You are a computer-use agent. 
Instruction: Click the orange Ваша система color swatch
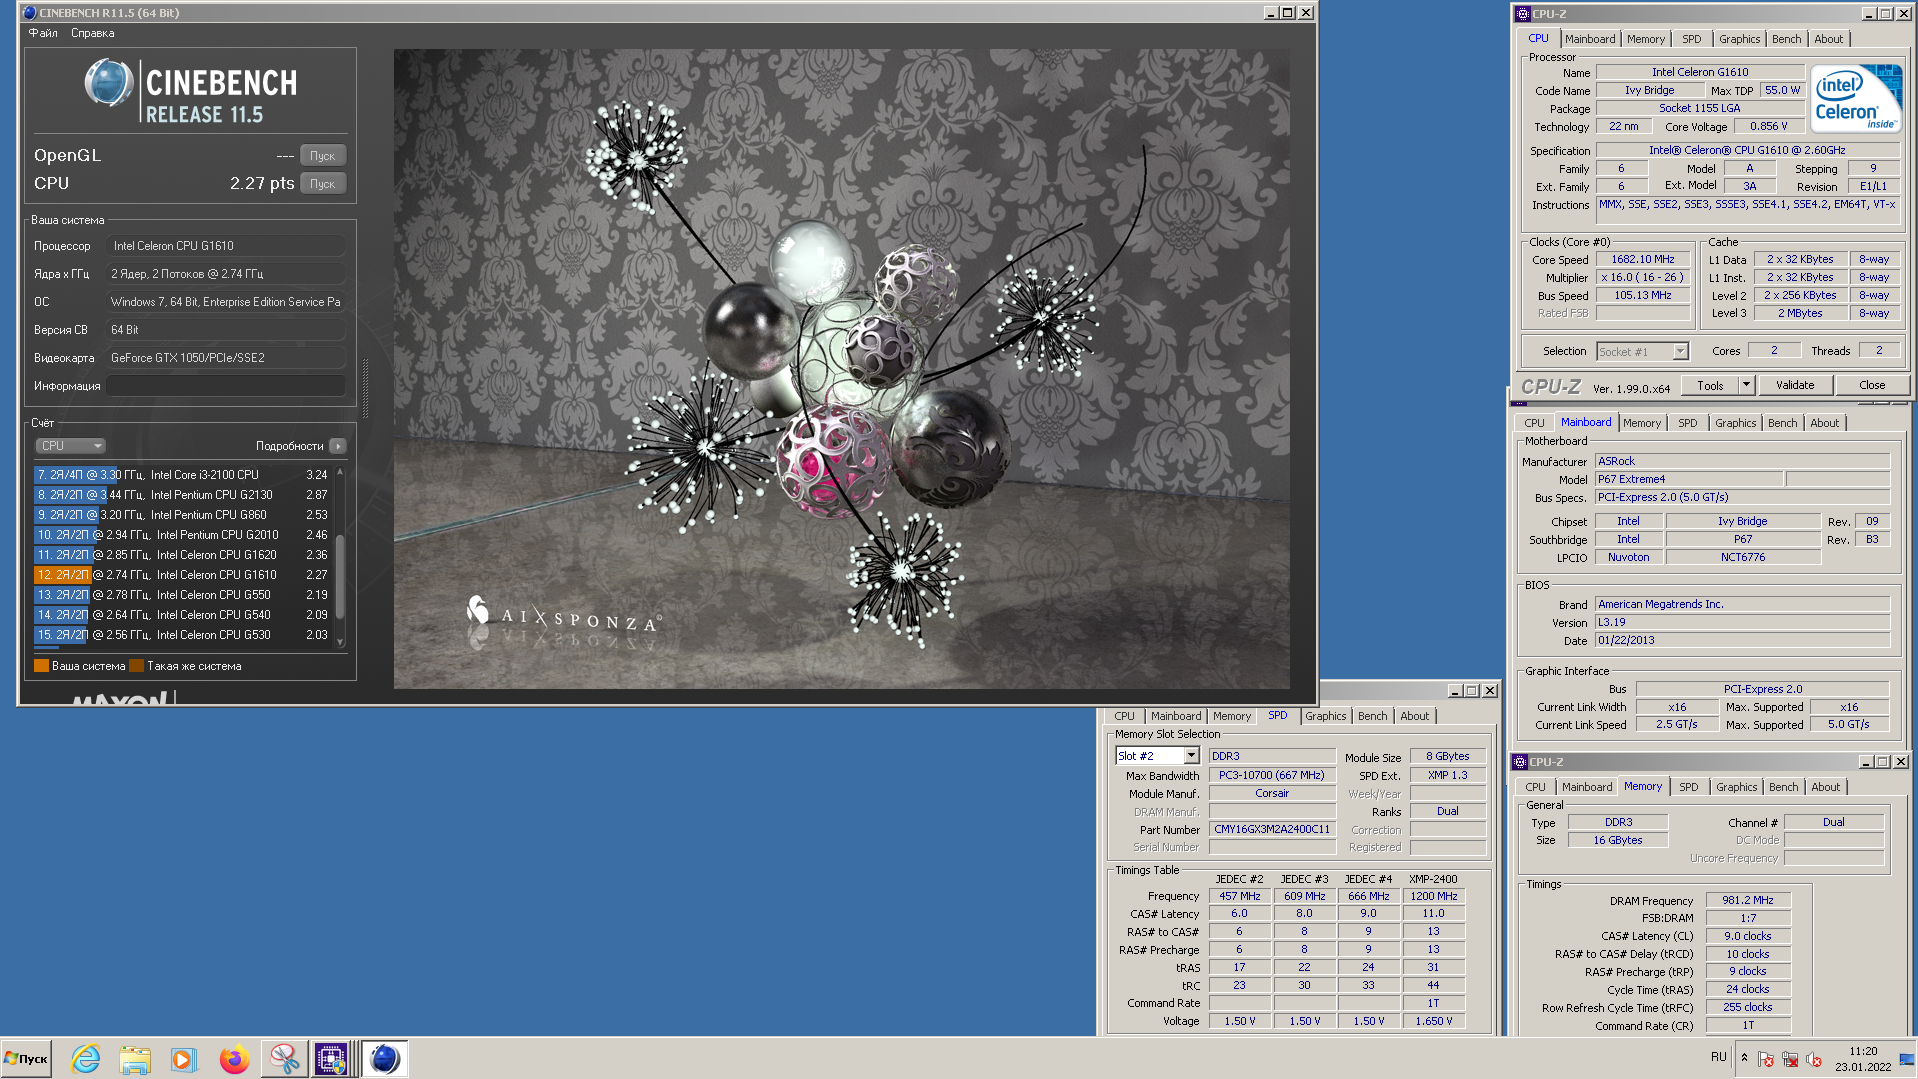pos(41,666)
